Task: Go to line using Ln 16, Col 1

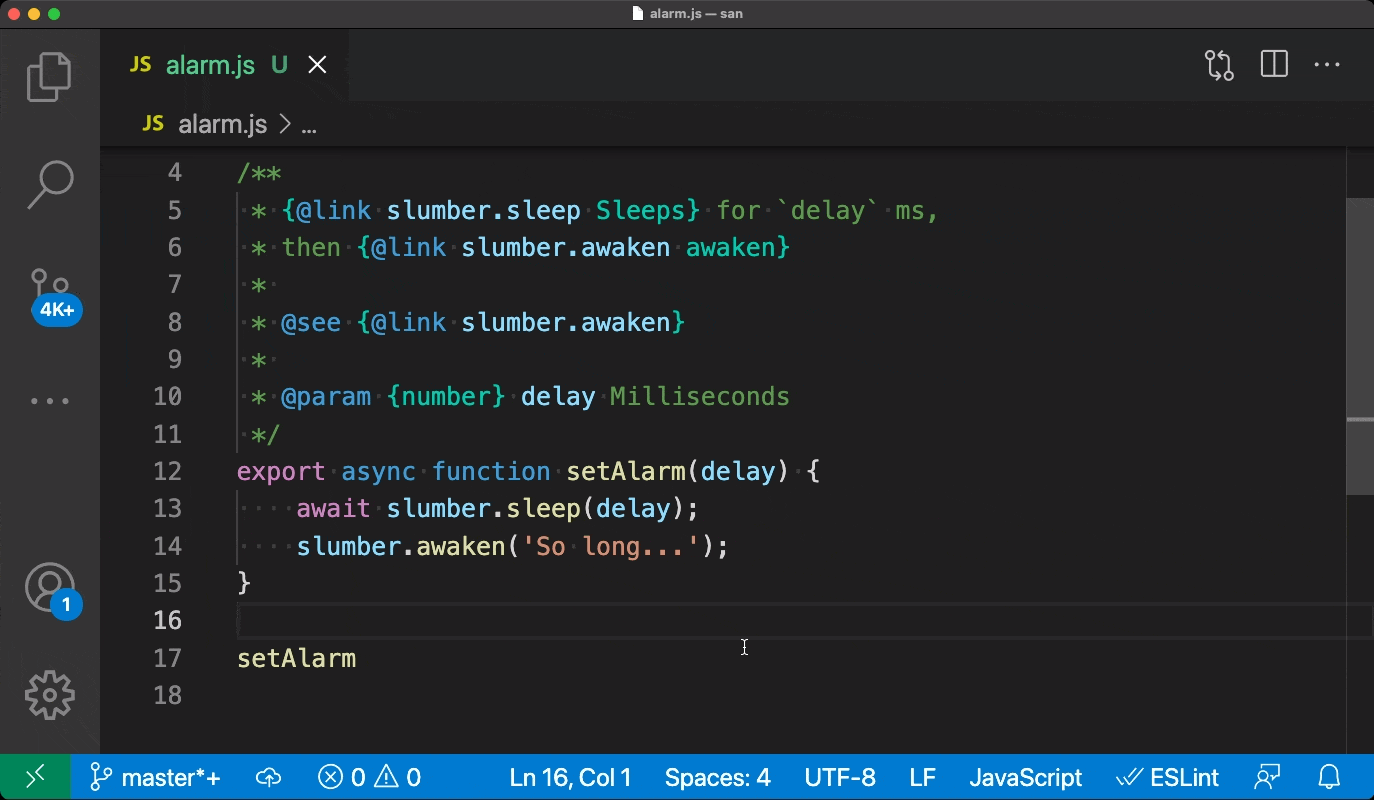Action: pyautogui.click(x=569, y=777)
